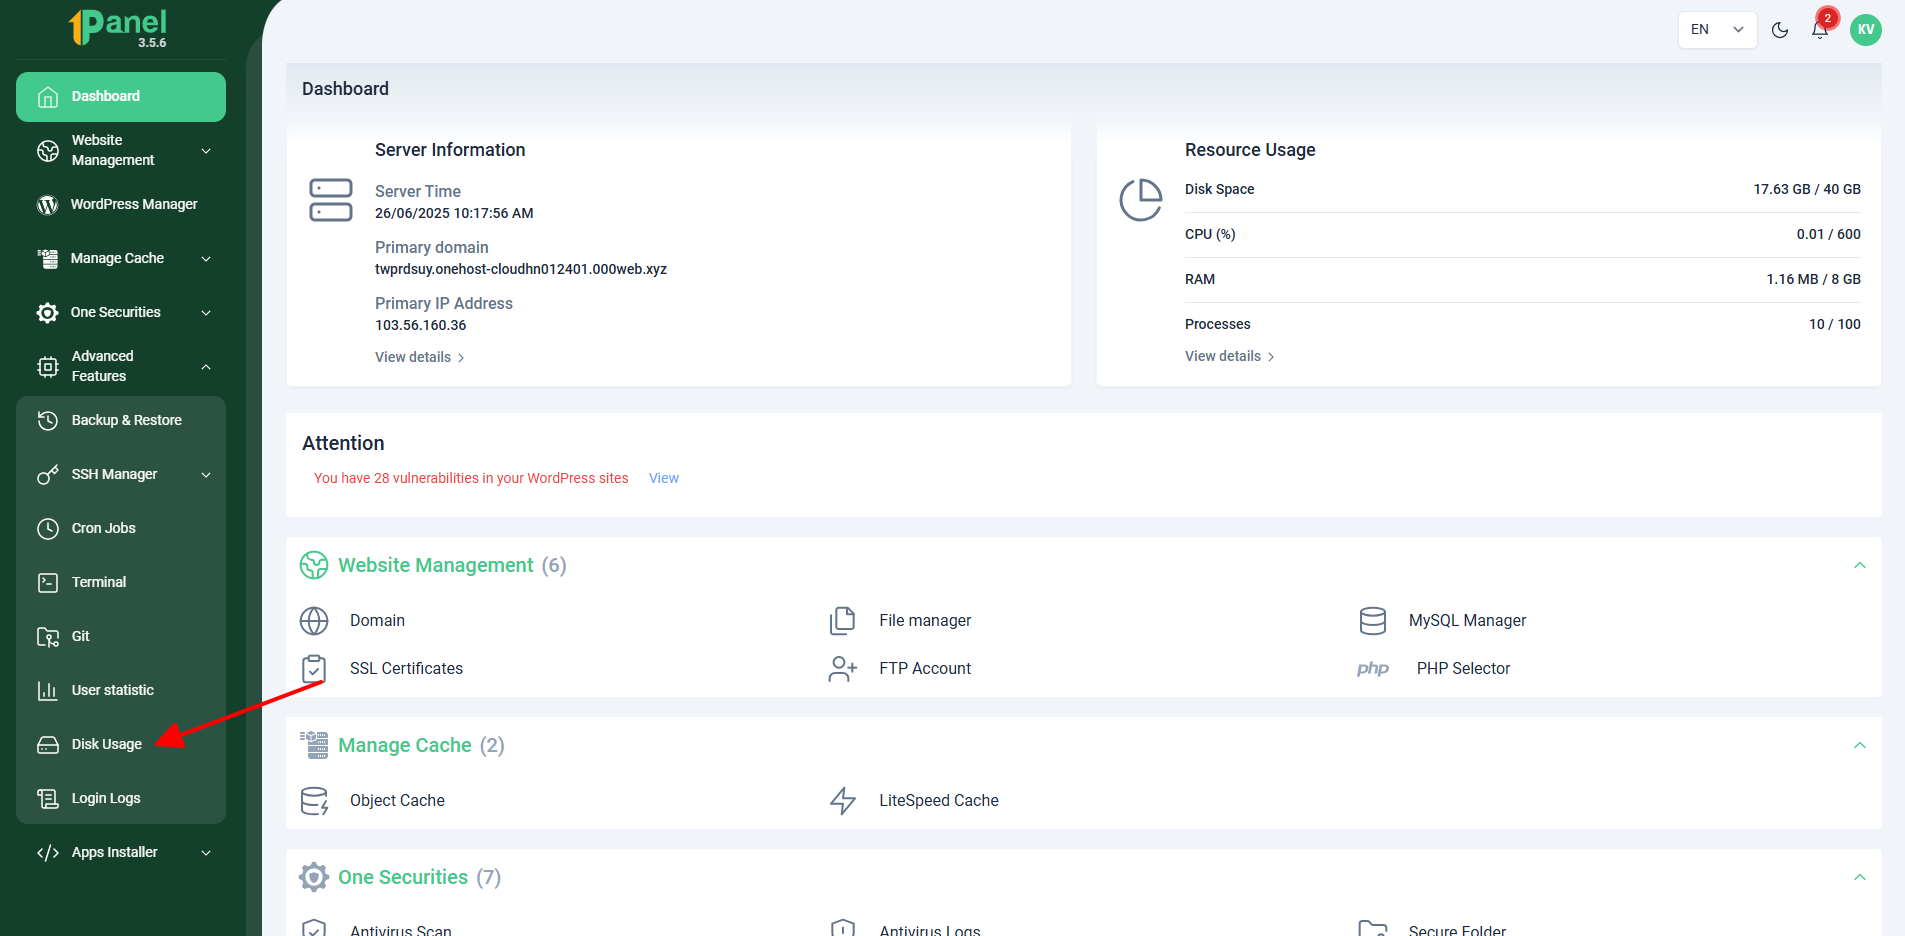Screen dimensions: 1905x936
Task: Click the Backup & Restore clock icon
Action: (48, 421)
